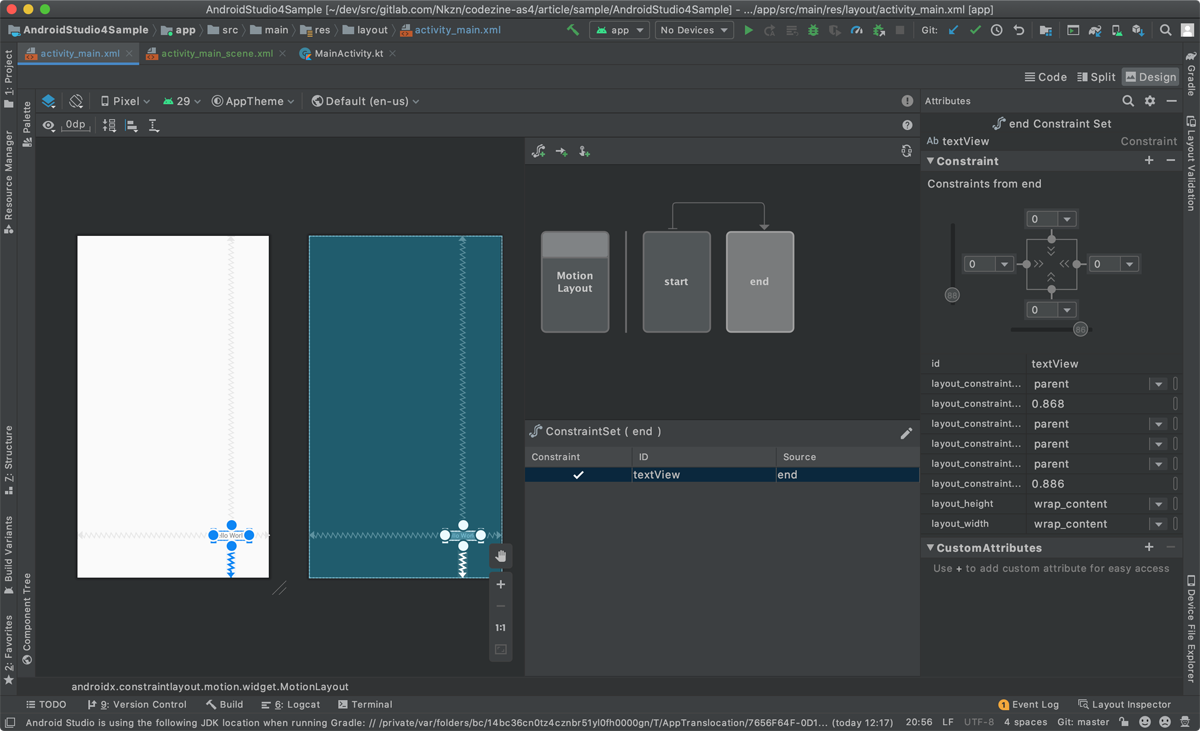Image resolution: width=1200 pixels, height=731 pixels.
Task: Click the Search Everywhere magnifier
Action: point(1166,30)
